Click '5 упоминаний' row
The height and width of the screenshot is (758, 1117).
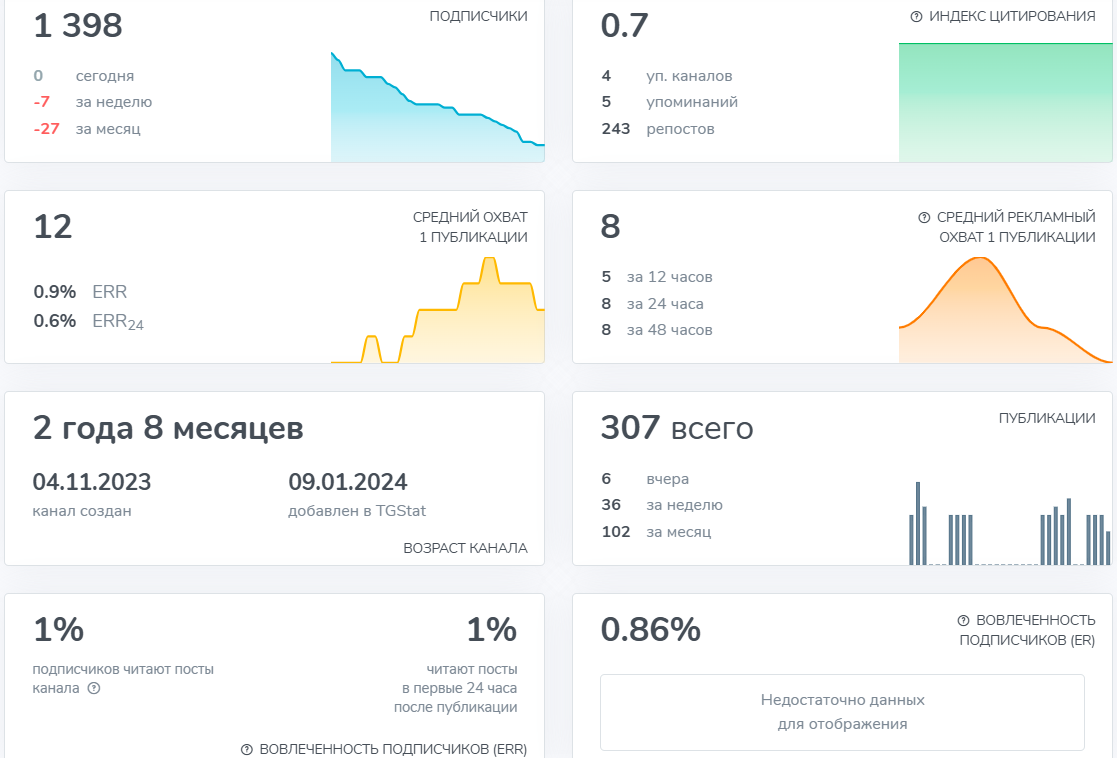[x=670, y=103]
